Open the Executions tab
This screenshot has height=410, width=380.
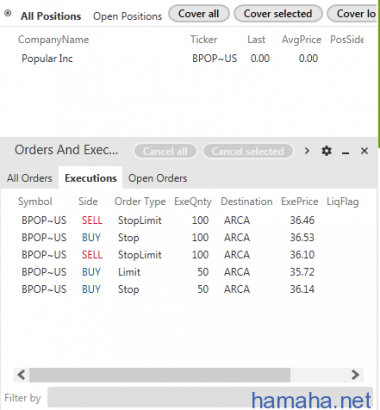tap(91, 178)
